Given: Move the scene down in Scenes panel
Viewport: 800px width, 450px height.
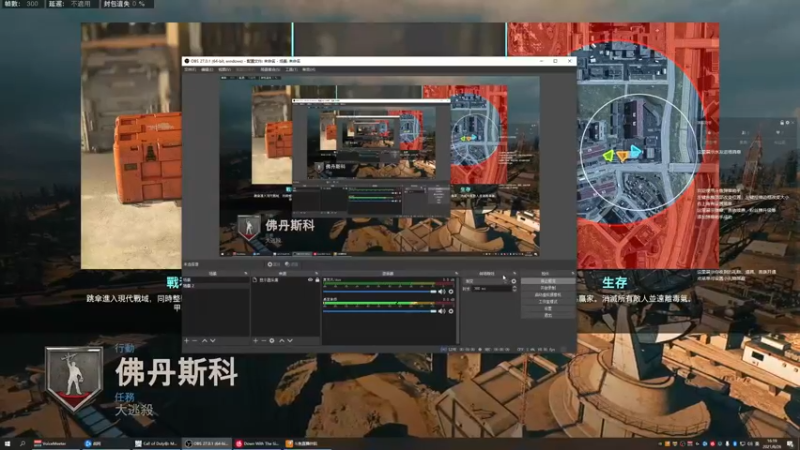Looking at the screenshot, I should point(213,340).
